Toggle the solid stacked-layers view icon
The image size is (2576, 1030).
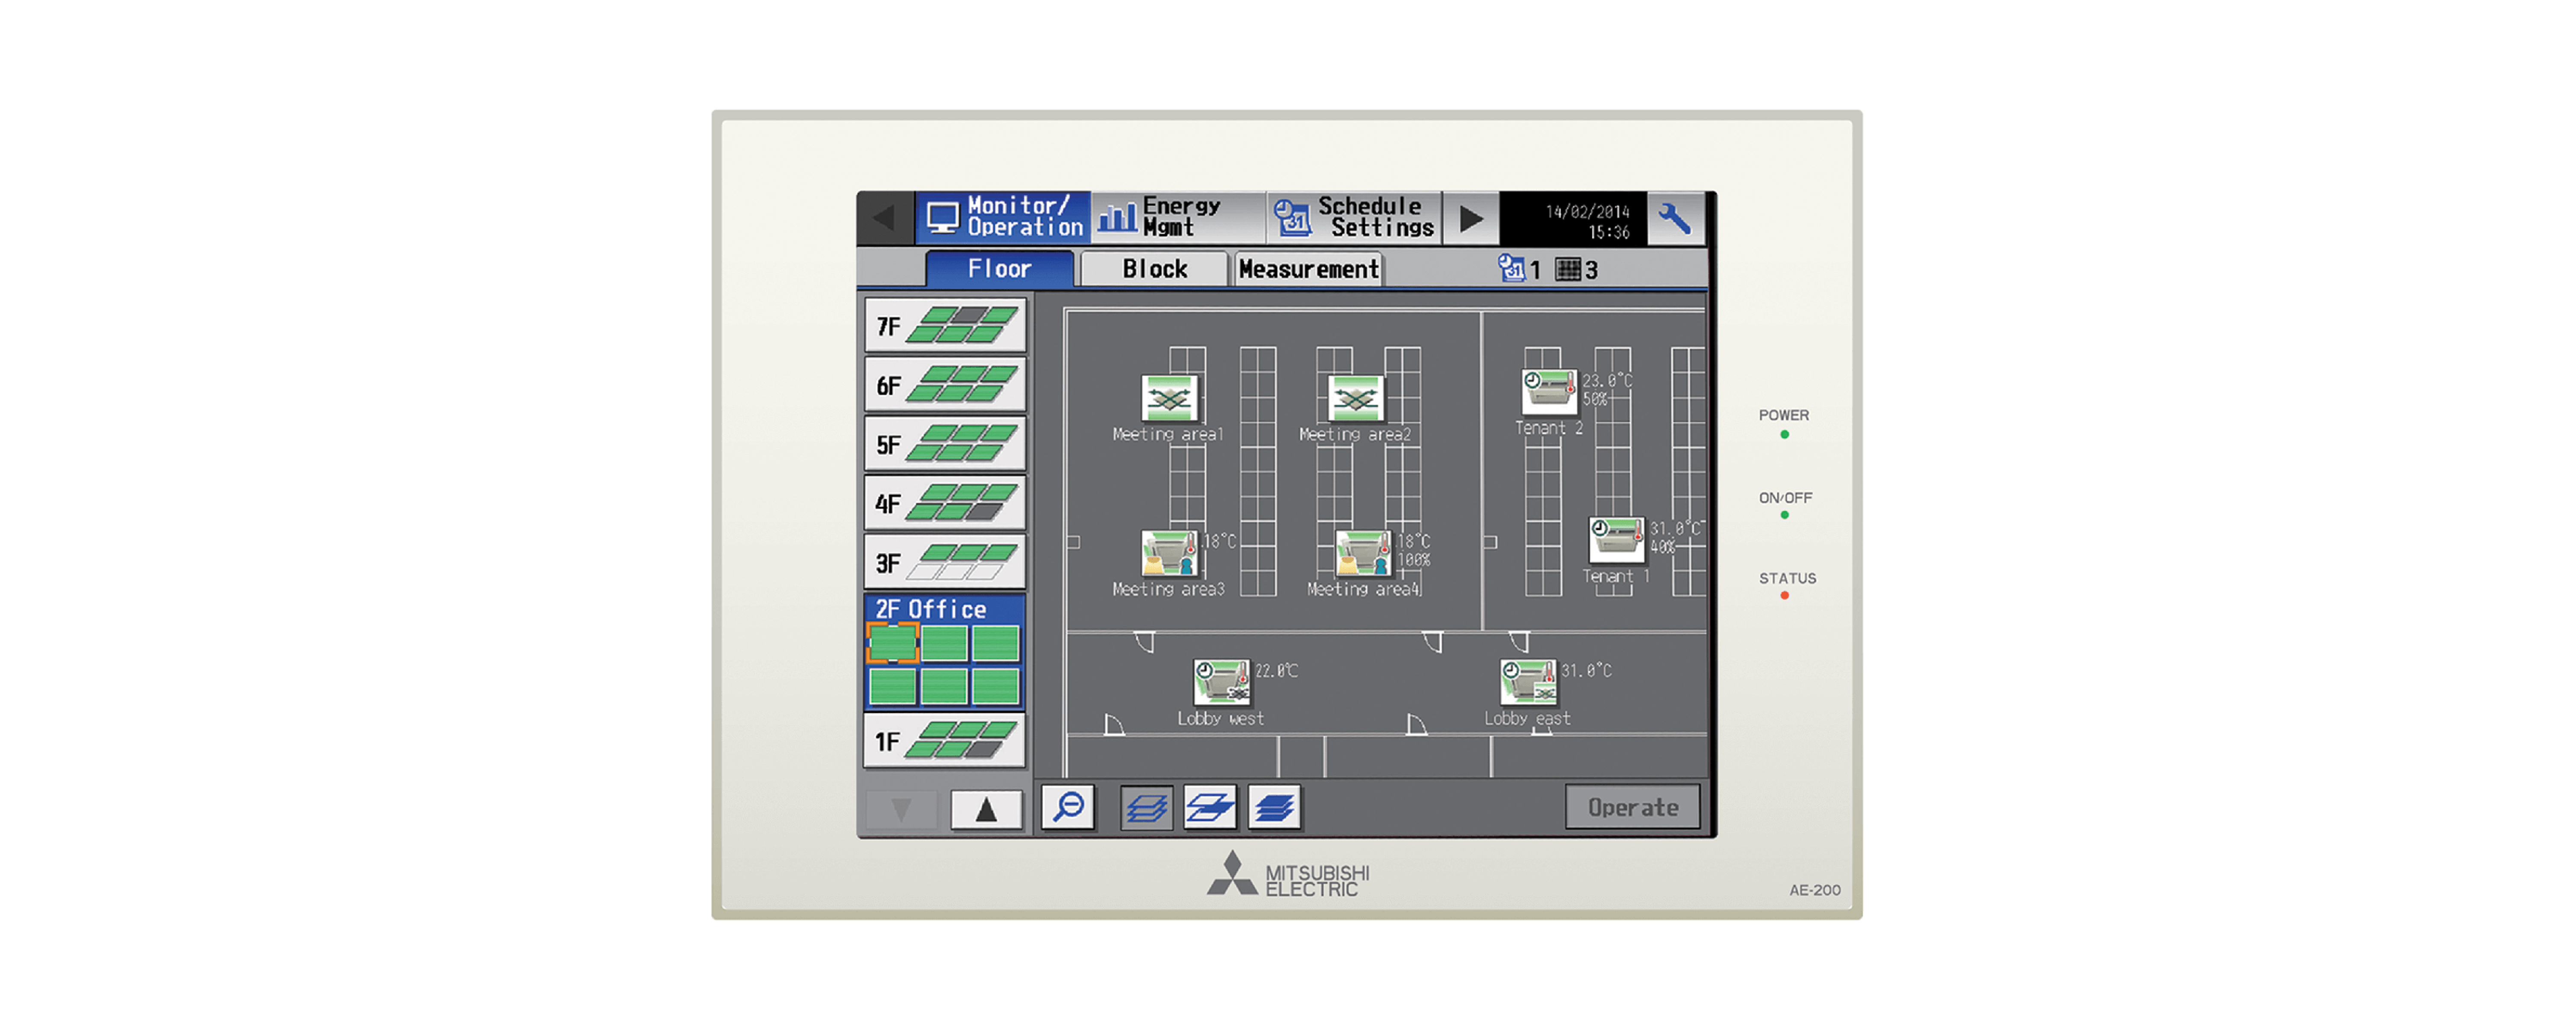(x=1274, y=806)
